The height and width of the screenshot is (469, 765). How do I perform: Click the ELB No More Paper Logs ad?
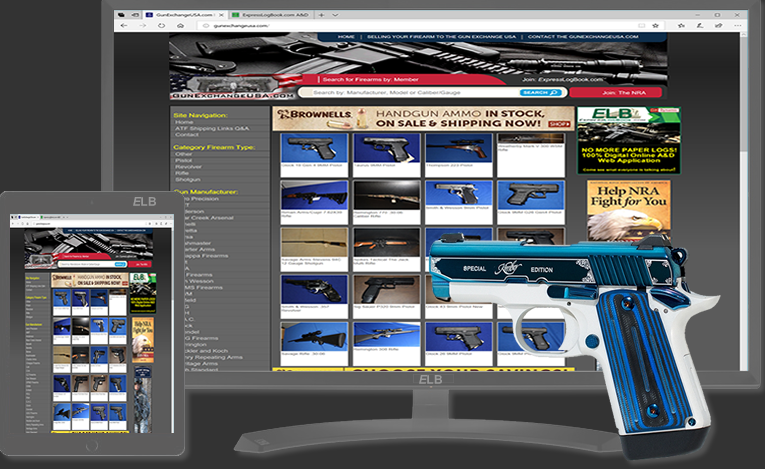(628, 141)
